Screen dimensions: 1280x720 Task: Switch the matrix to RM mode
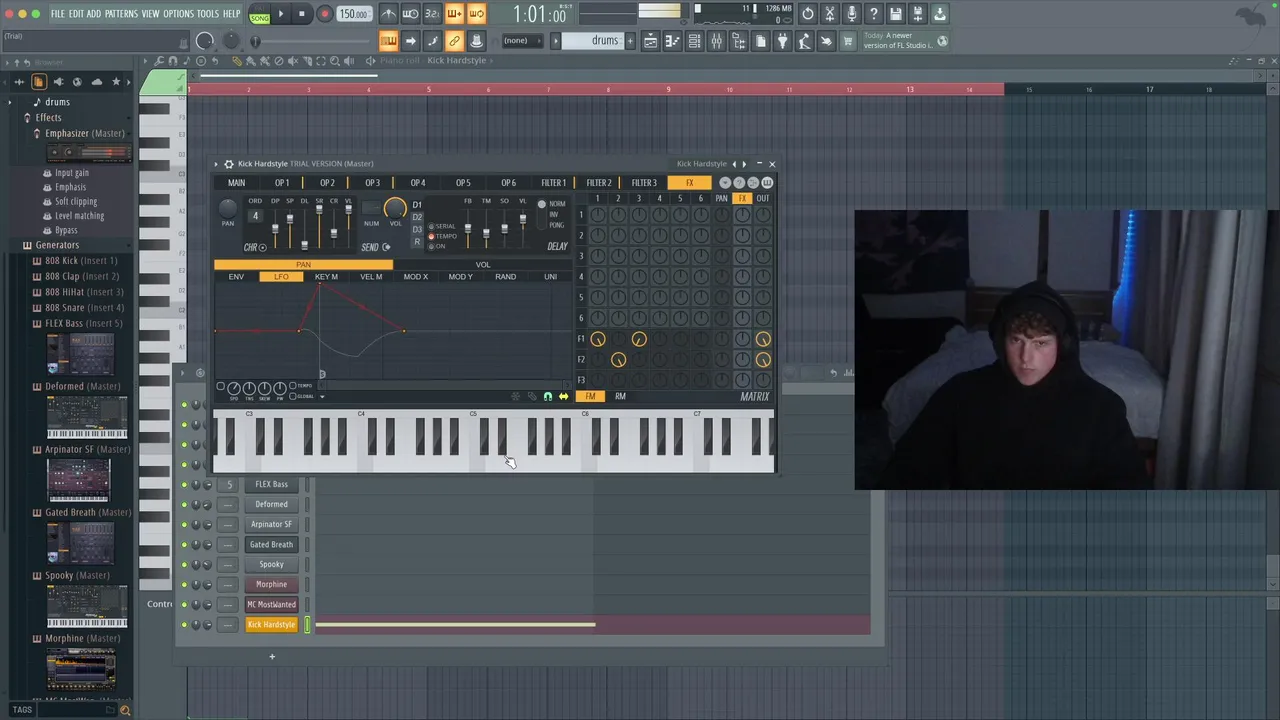click(620, 397)
